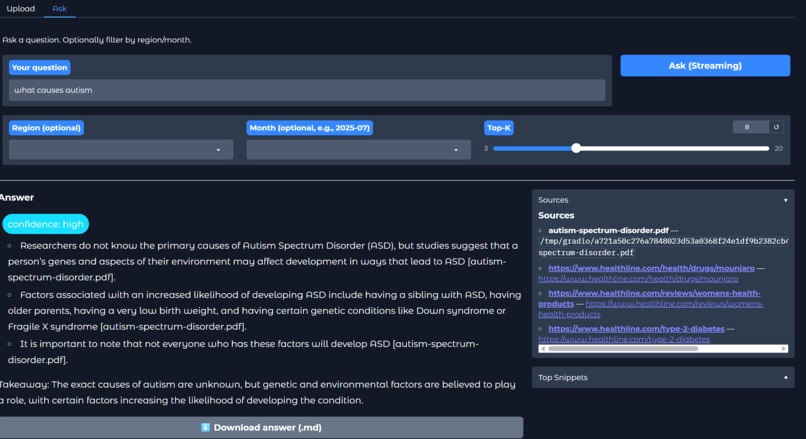
Task: Click the confidence: high badge
Action: 45,224
